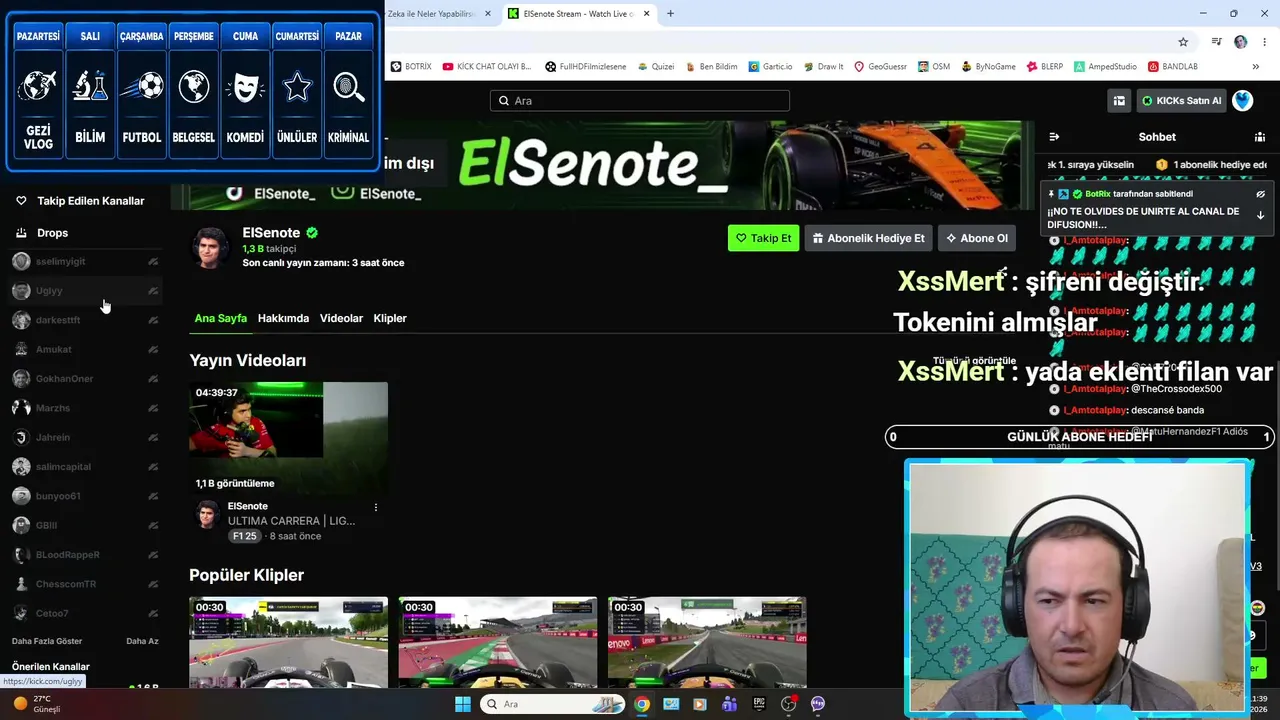This screenshot has width=1280, height=720.
Task: Hide the pinned BotRix chat message
Action: click(1260, 194)
